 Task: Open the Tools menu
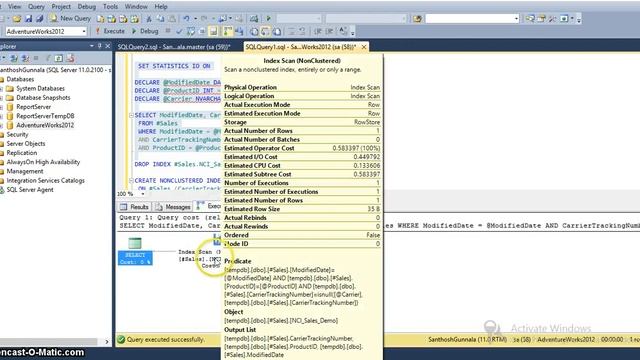110,7
